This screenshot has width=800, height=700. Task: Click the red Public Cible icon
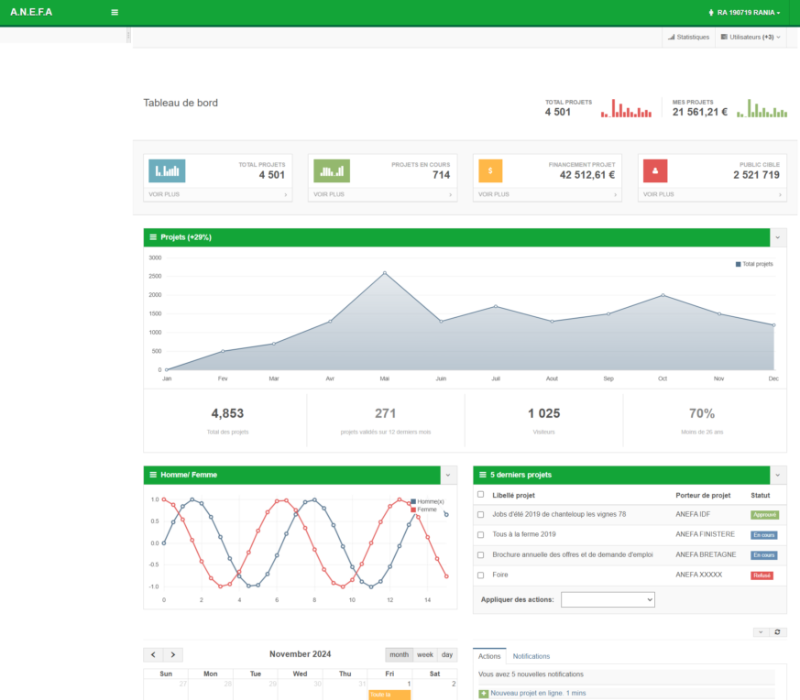pyautogui.click(x=655, y=170)
